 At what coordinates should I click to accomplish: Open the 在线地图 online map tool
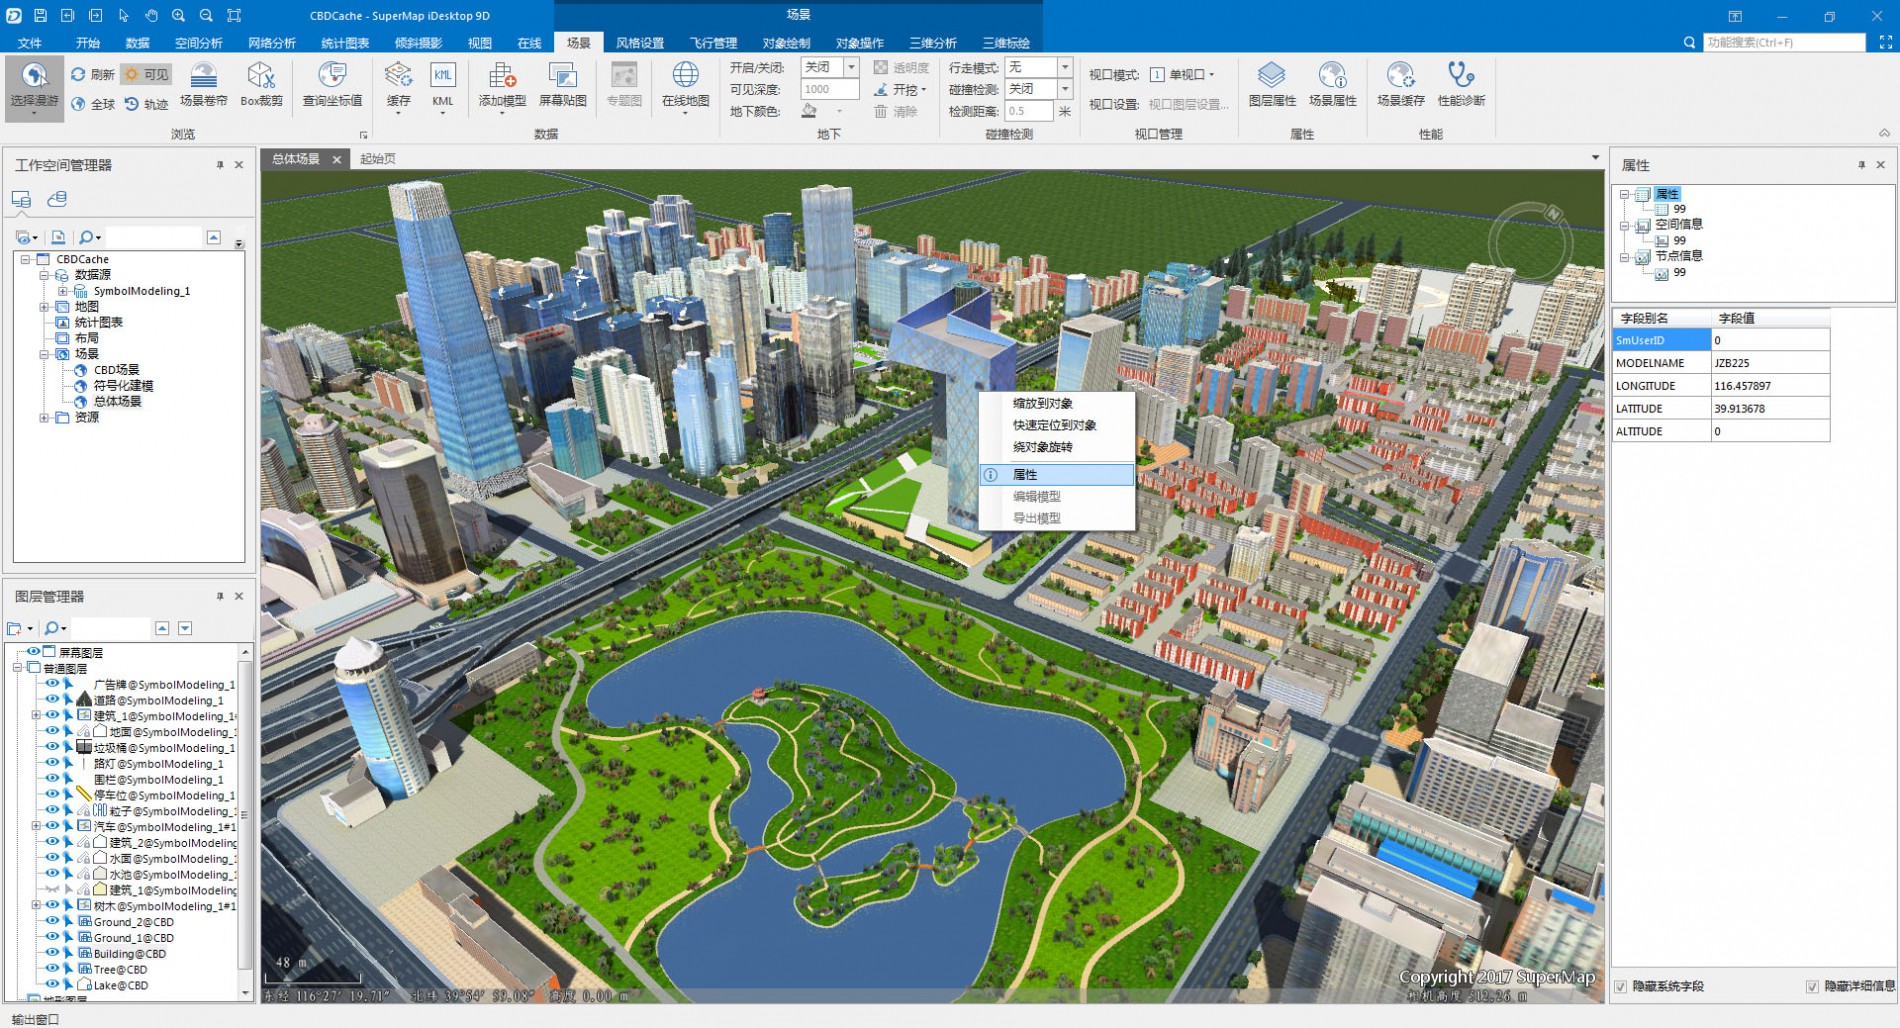pyautogui.click(x=685, y=87)
